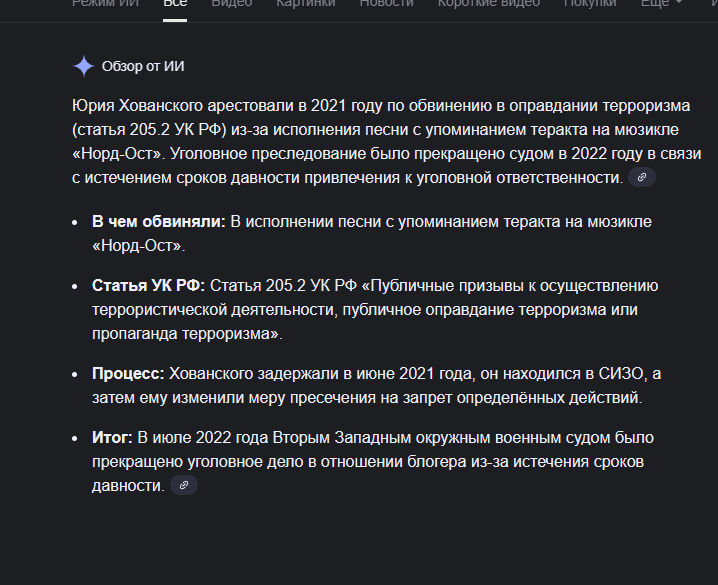Open the Короткие видео tab
The image size is (718, 585).
[489, 4]
